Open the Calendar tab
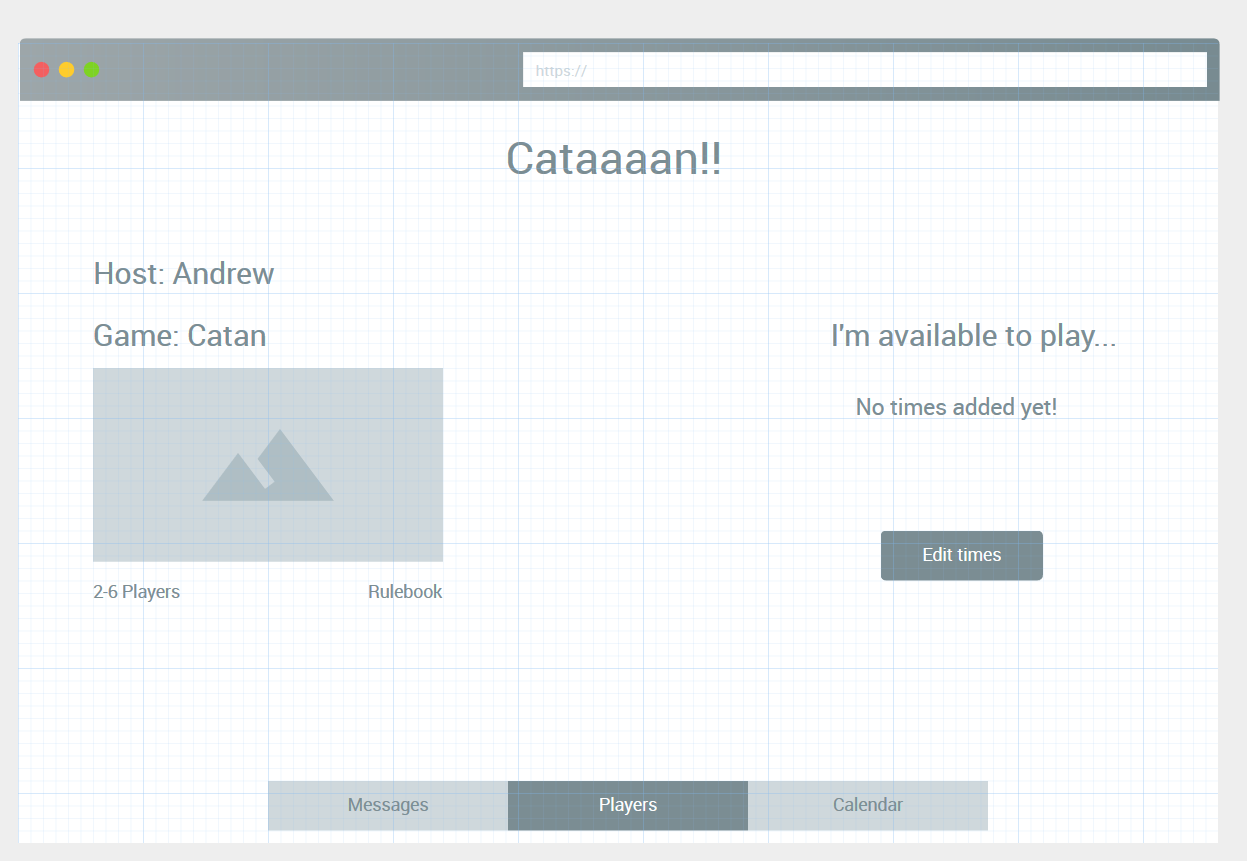Viewport: 1247px width, 861px height. tap(867, 805)
